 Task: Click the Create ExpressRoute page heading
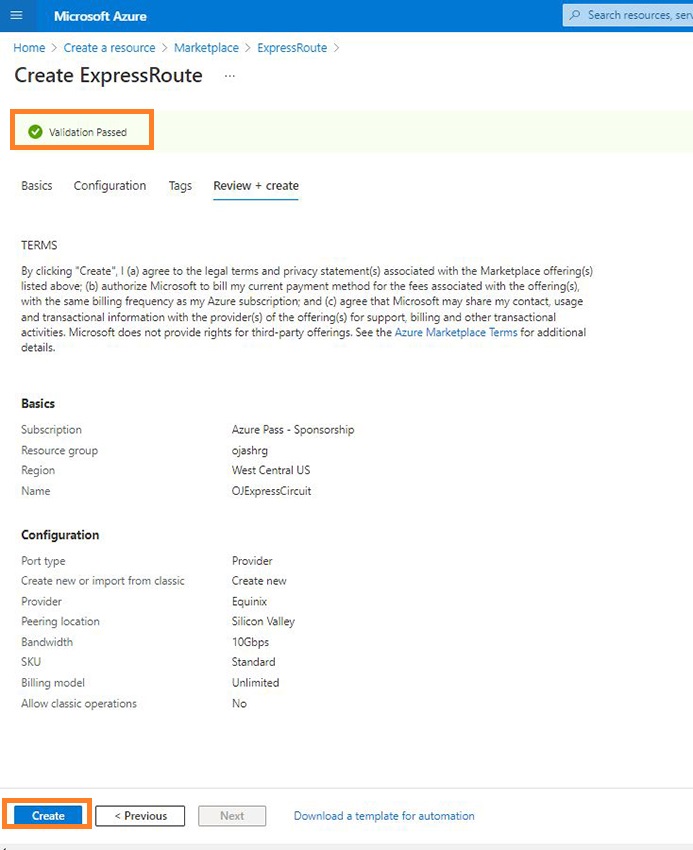tap(108, 76)
